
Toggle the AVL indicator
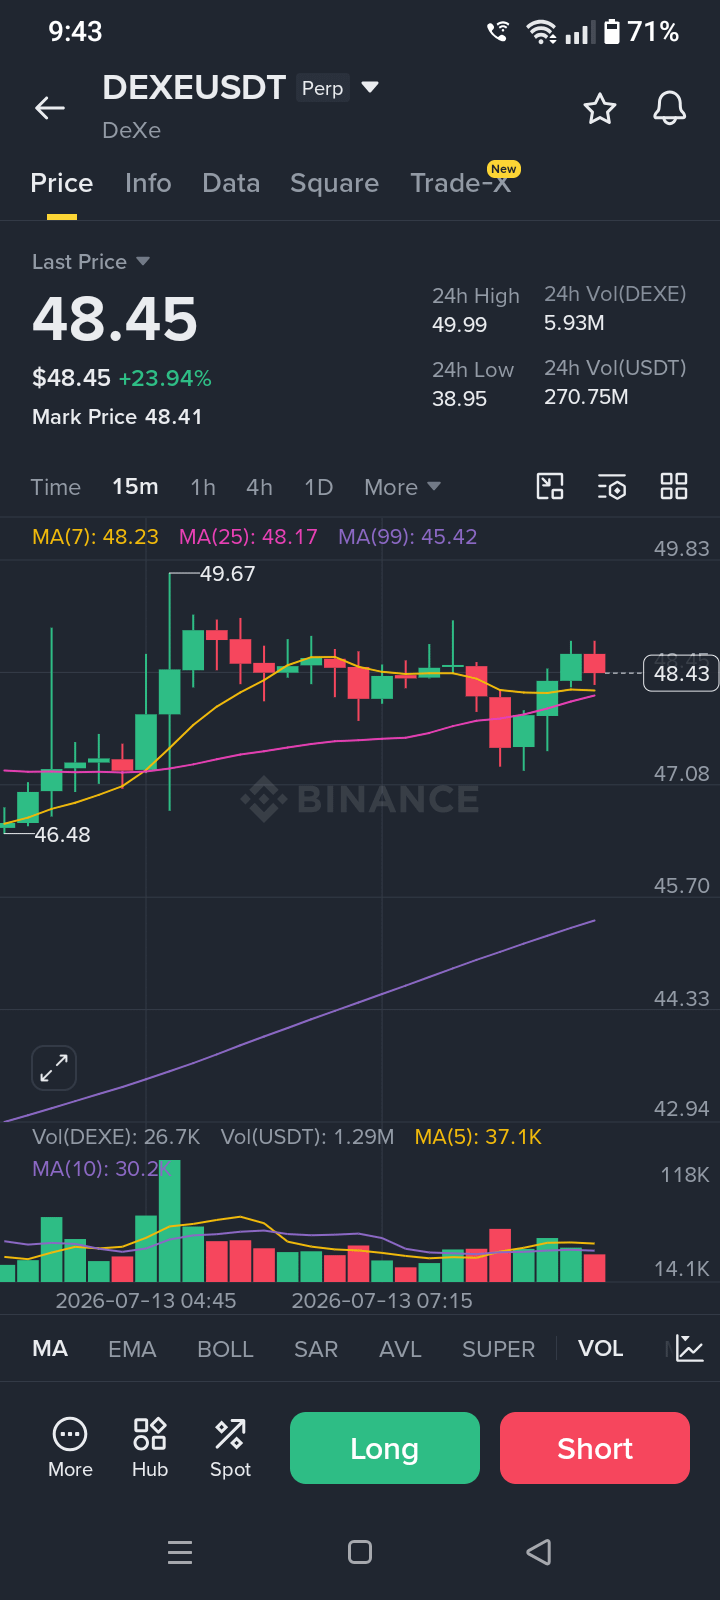pos(400,1349)
